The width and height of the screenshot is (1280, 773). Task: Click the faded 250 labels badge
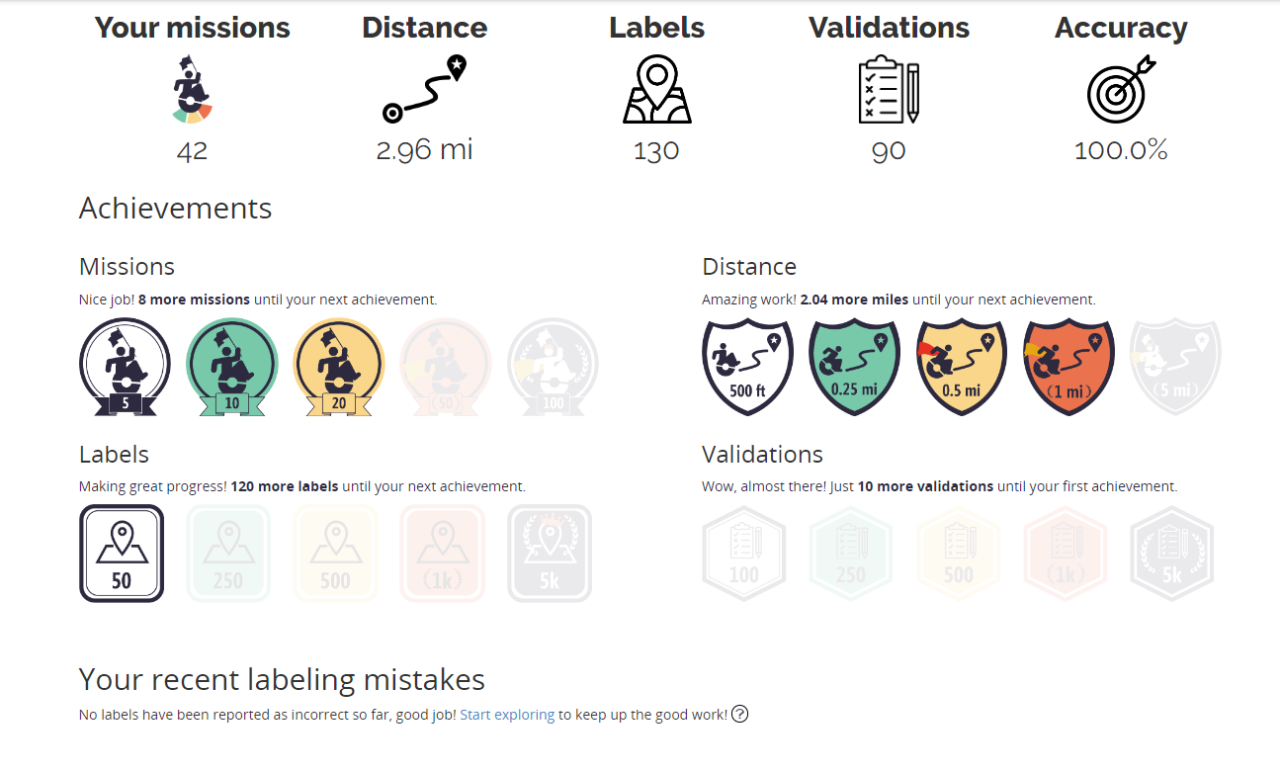click(228, 553)
